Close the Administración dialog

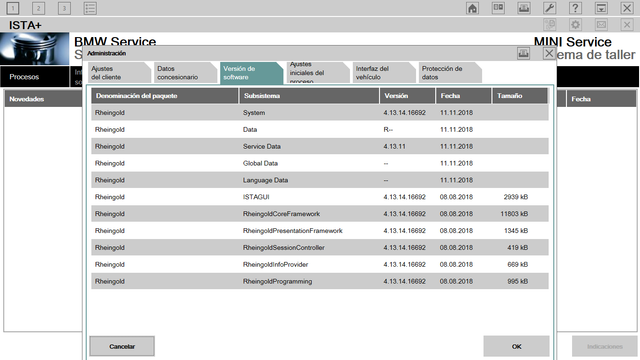tap(549, 53)
